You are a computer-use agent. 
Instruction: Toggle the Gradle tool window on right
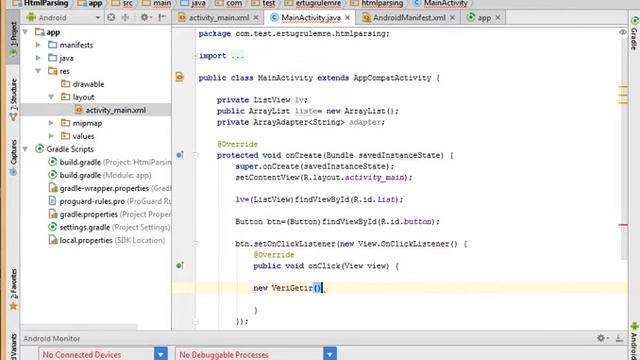634,33
